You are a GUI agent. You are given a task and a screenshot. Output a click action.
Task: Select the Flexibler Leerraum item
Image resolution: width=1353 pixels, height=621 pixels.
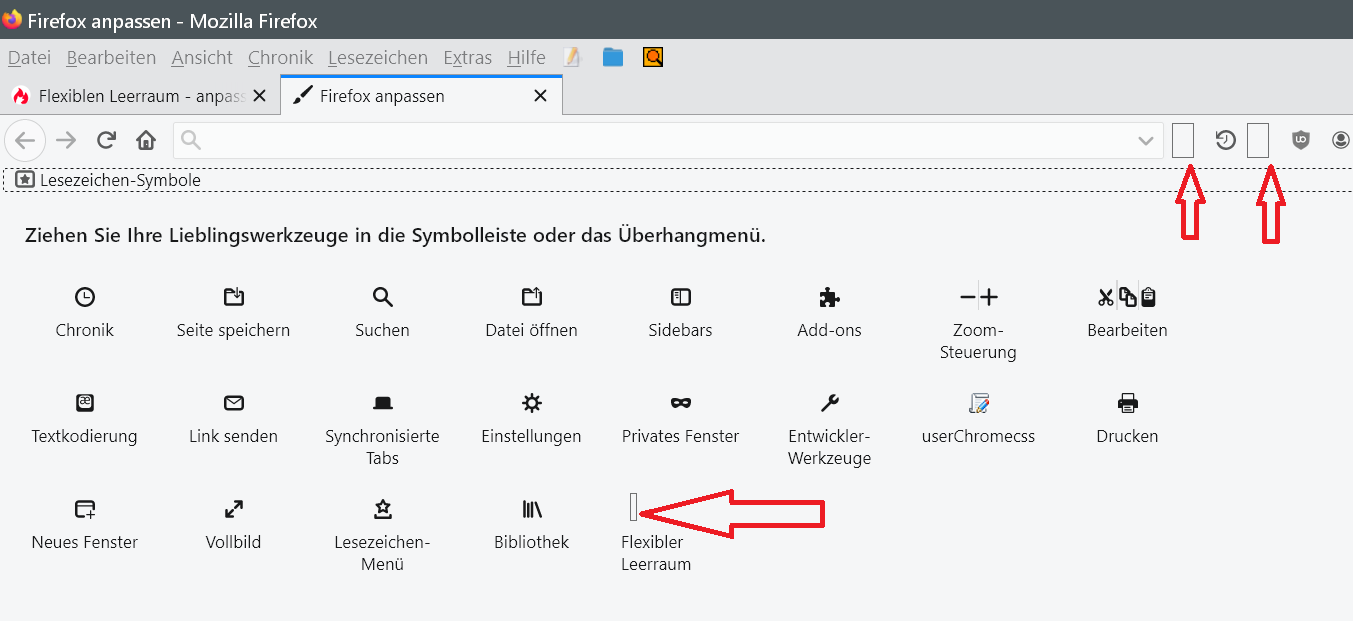[655, 533]
